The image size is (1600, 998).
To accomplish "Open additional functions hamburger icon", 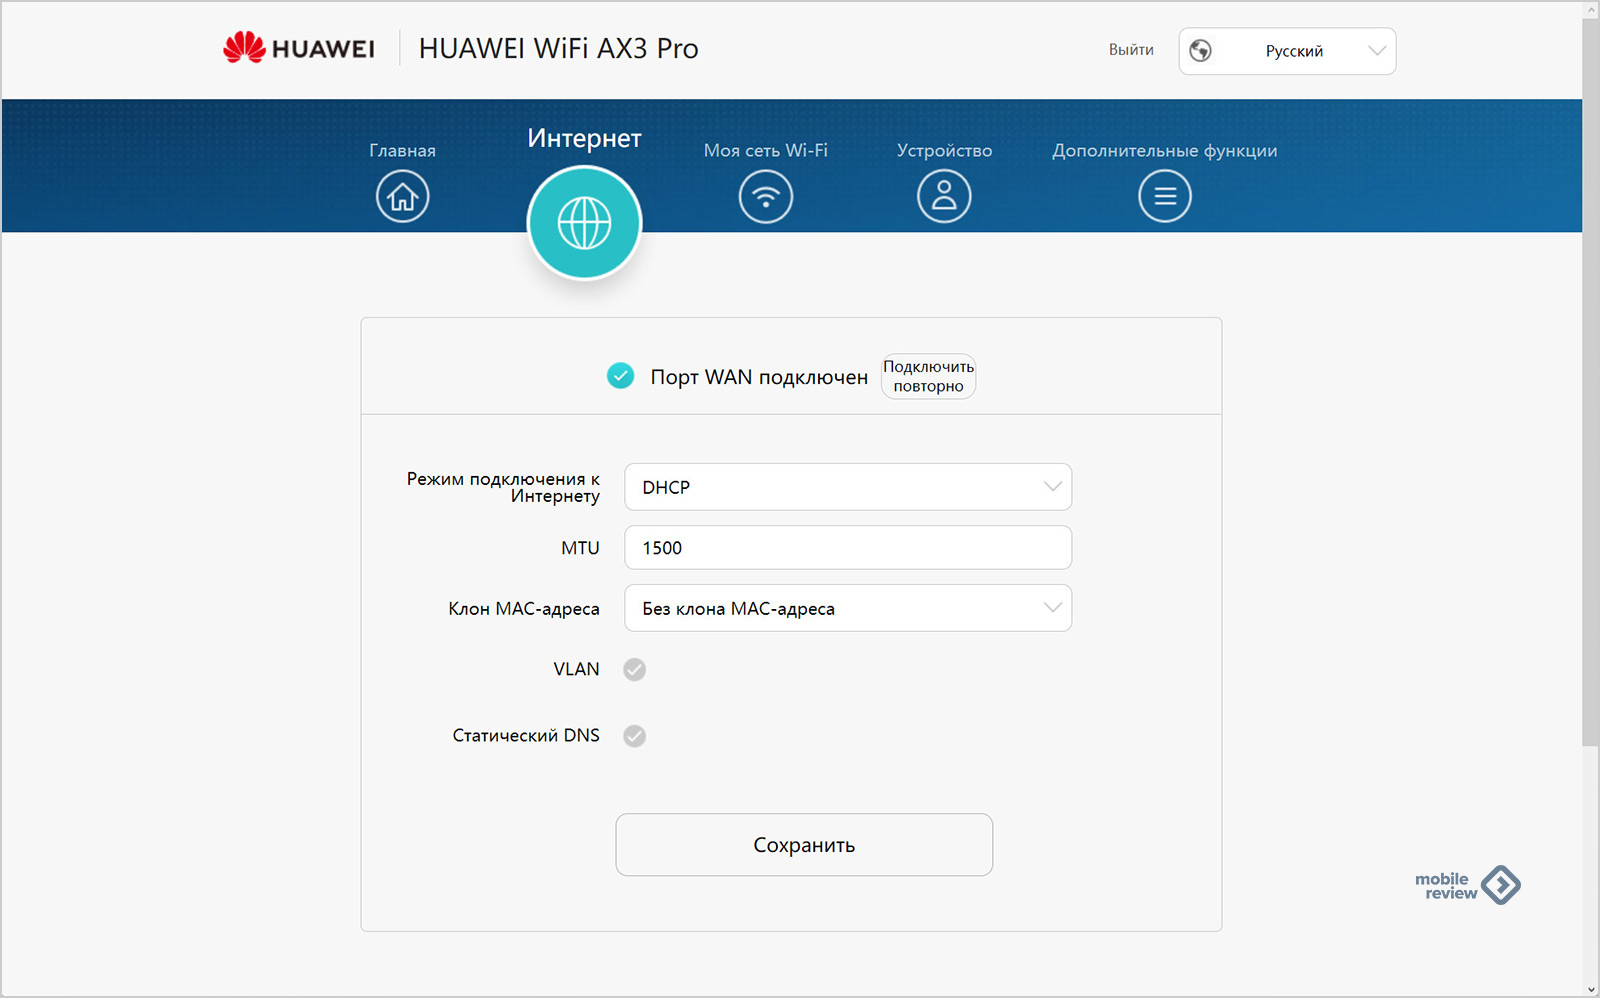I will pos(1165,196).
